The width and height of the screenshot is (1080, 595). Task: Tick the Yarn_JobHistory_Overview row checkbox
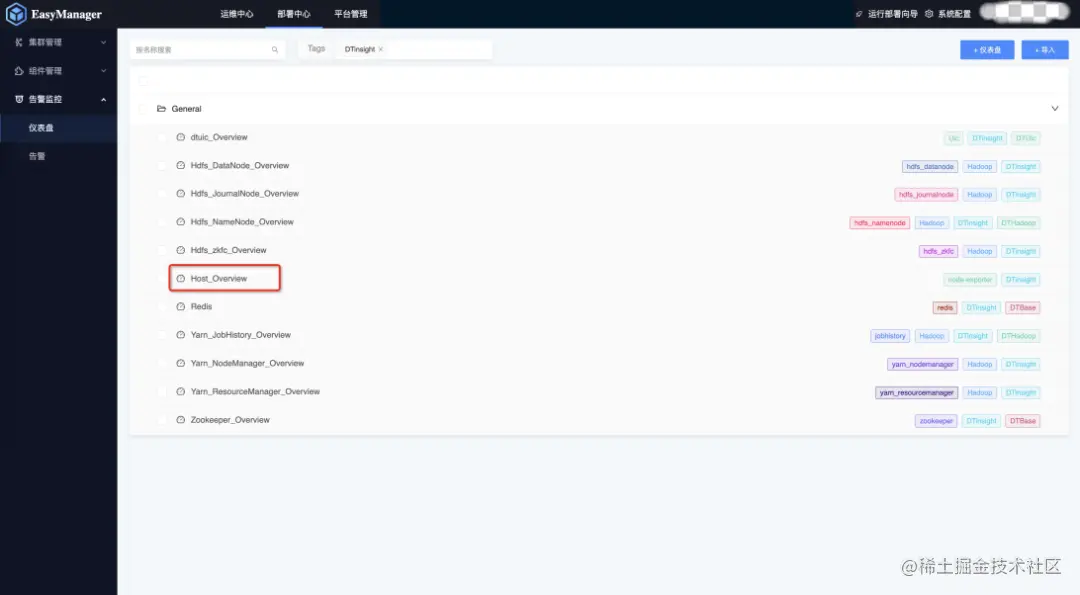pyautogui.click(x=162, y=335)
